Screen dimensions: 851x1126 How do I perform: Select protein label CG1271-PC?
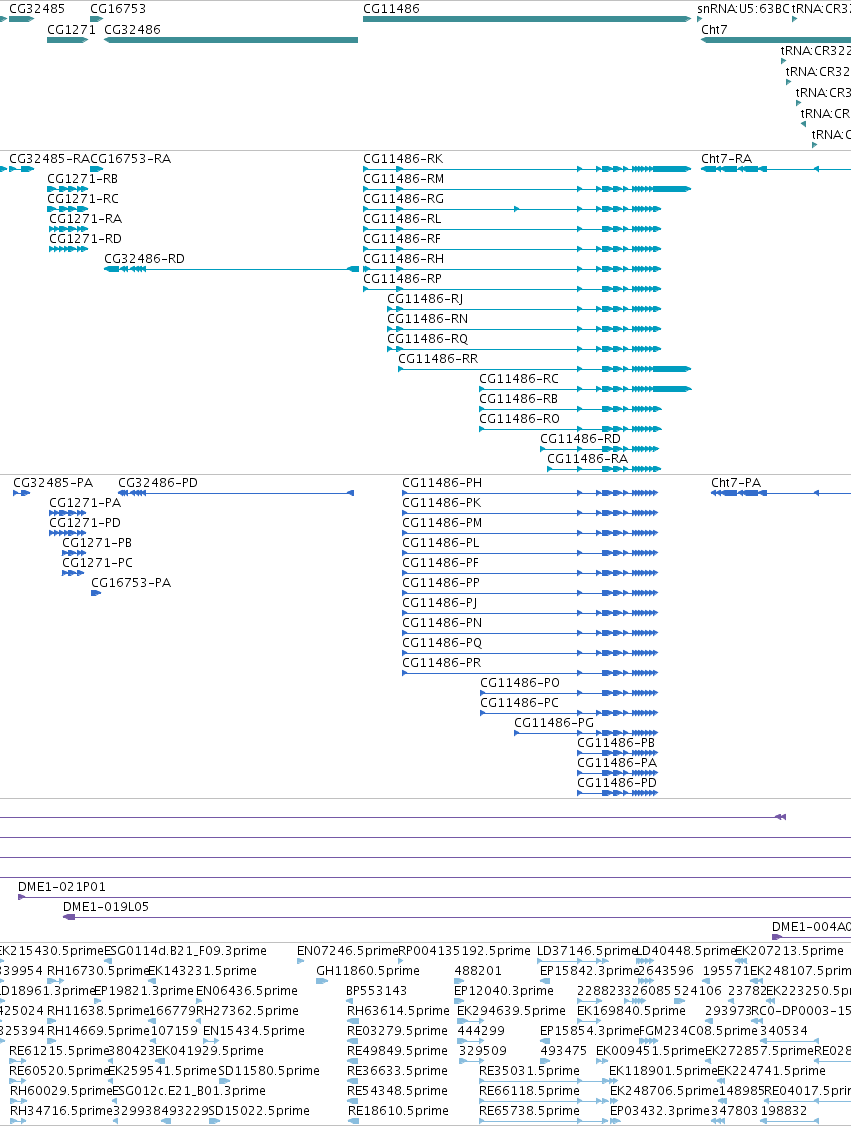(x=97, y=563)
